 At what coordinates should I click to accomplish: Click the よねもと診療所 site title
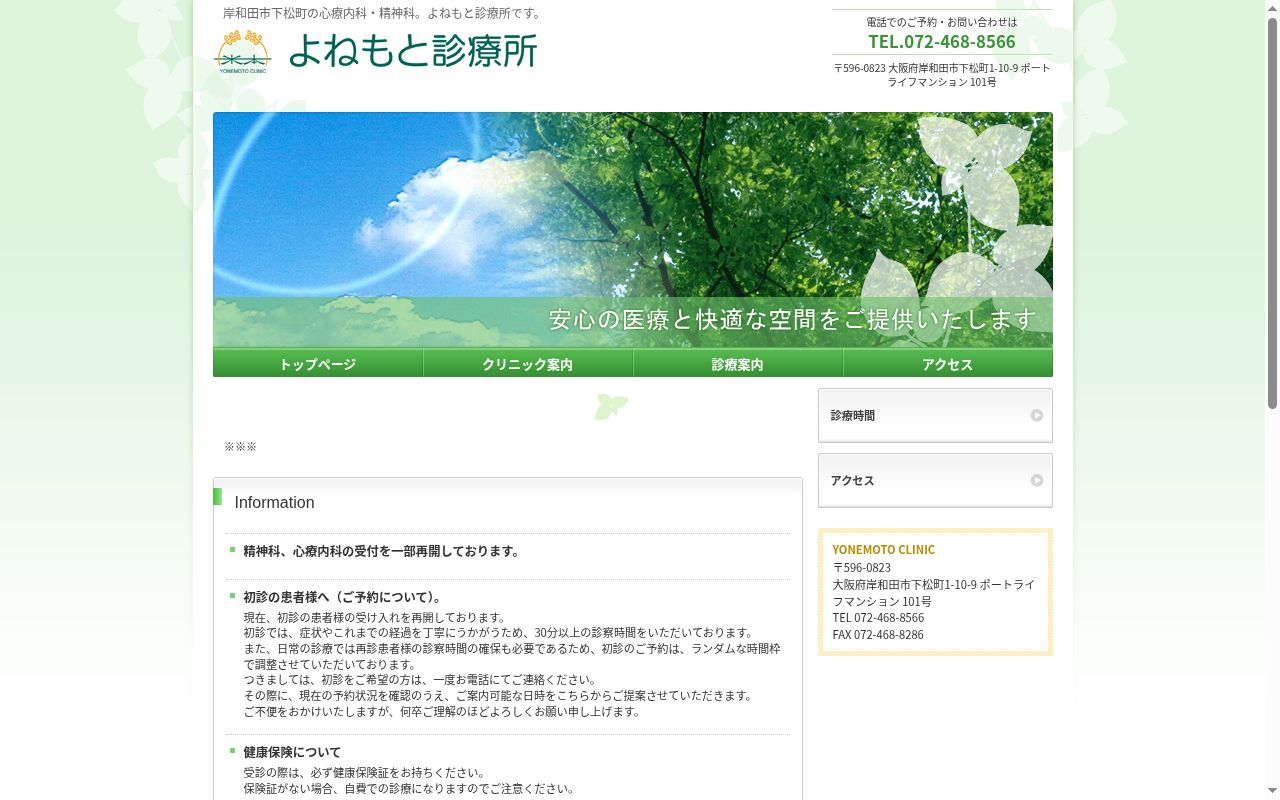pos(413,51)
